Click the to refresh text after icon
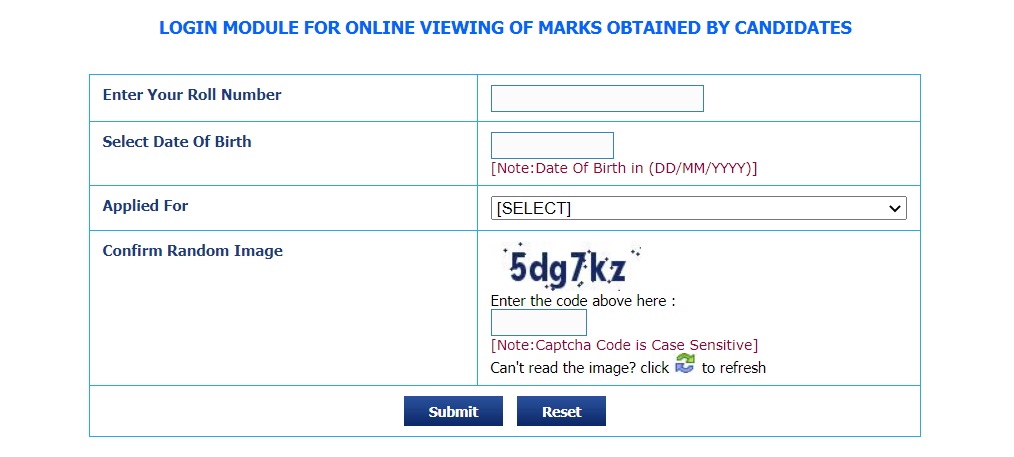Viewport: 1014px width, 457px height. [733, 368]
